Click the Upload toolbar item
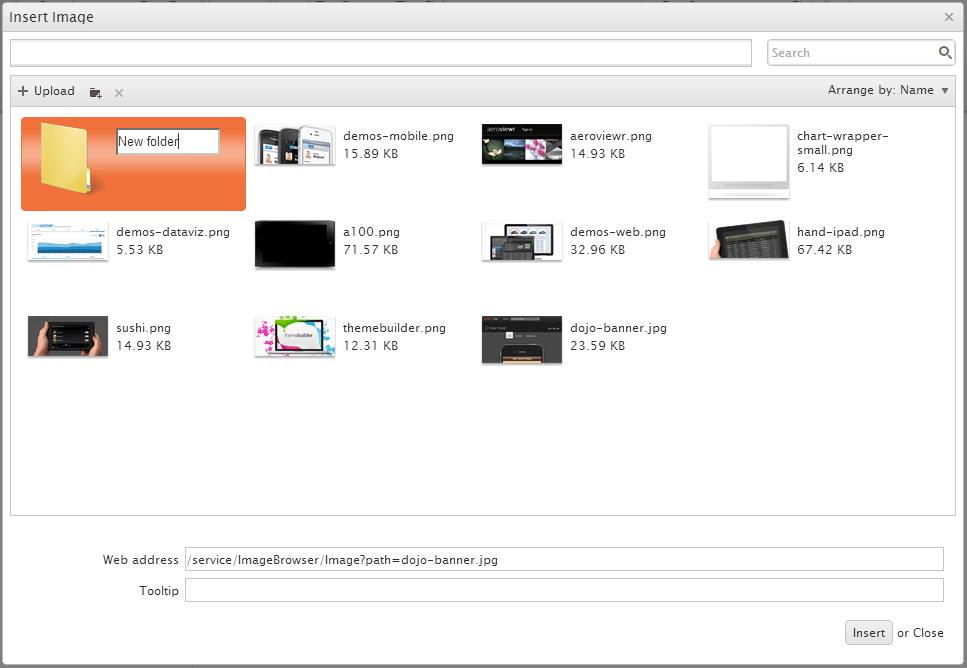 [46, 90]
